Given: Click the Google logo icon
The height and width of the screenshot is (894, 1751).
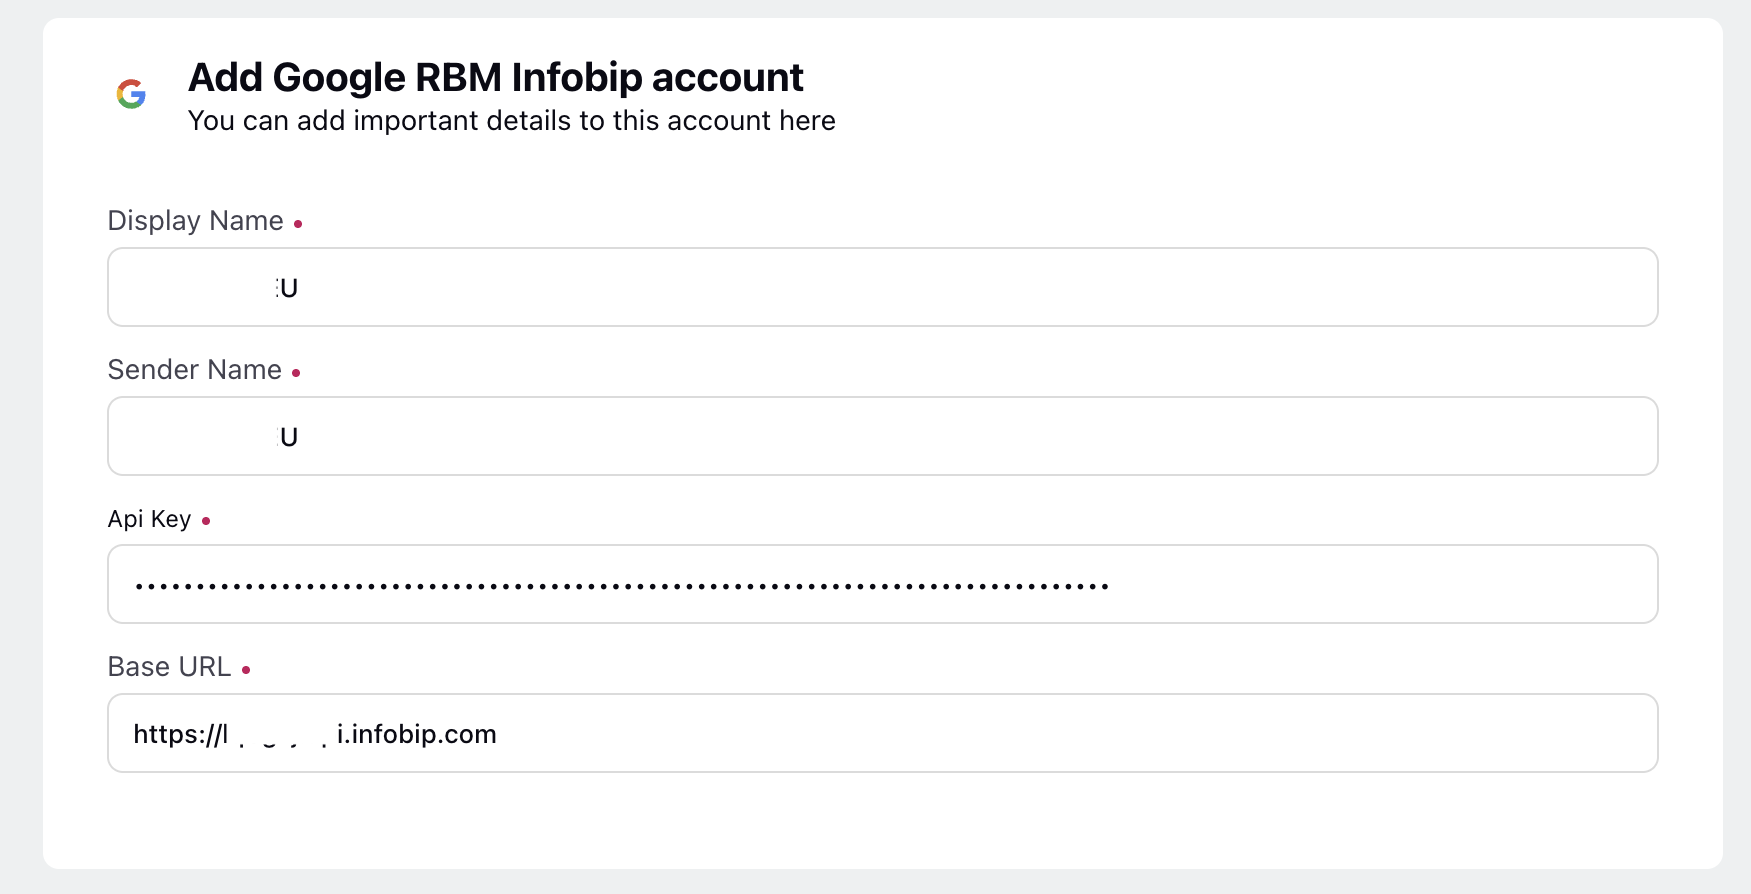Looking at the screenshot, I should pyautogui.click(x=131, y=94).
